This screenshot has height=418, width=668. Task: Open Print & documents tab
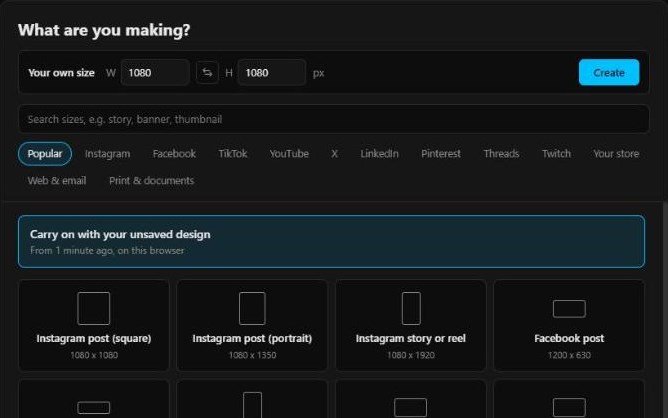151,181
